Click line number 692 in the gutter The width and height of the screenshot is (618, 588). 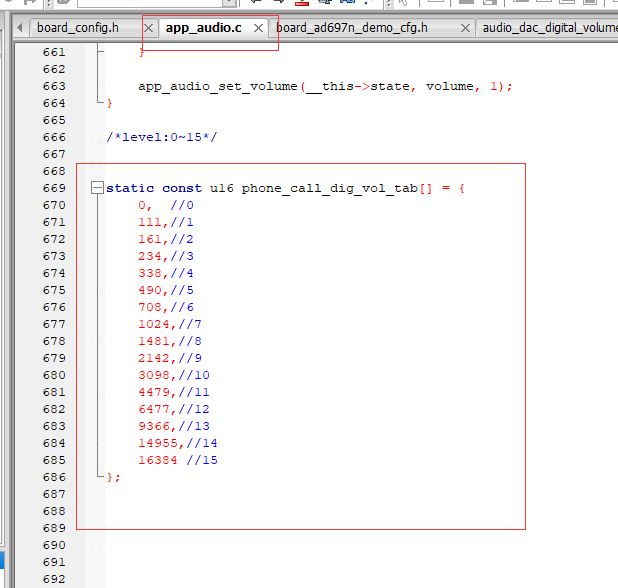pyautogui.click(x=54, y=579)
